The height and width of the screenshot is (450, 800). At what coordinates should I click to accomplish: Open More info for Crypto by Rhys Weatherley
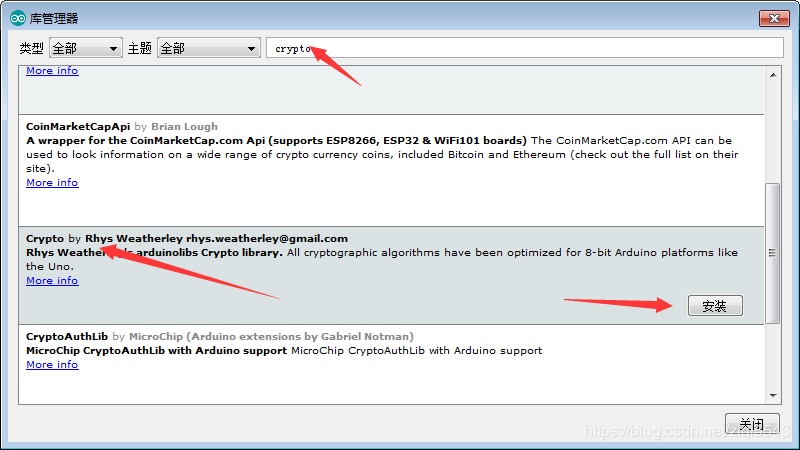pos(52,281)
